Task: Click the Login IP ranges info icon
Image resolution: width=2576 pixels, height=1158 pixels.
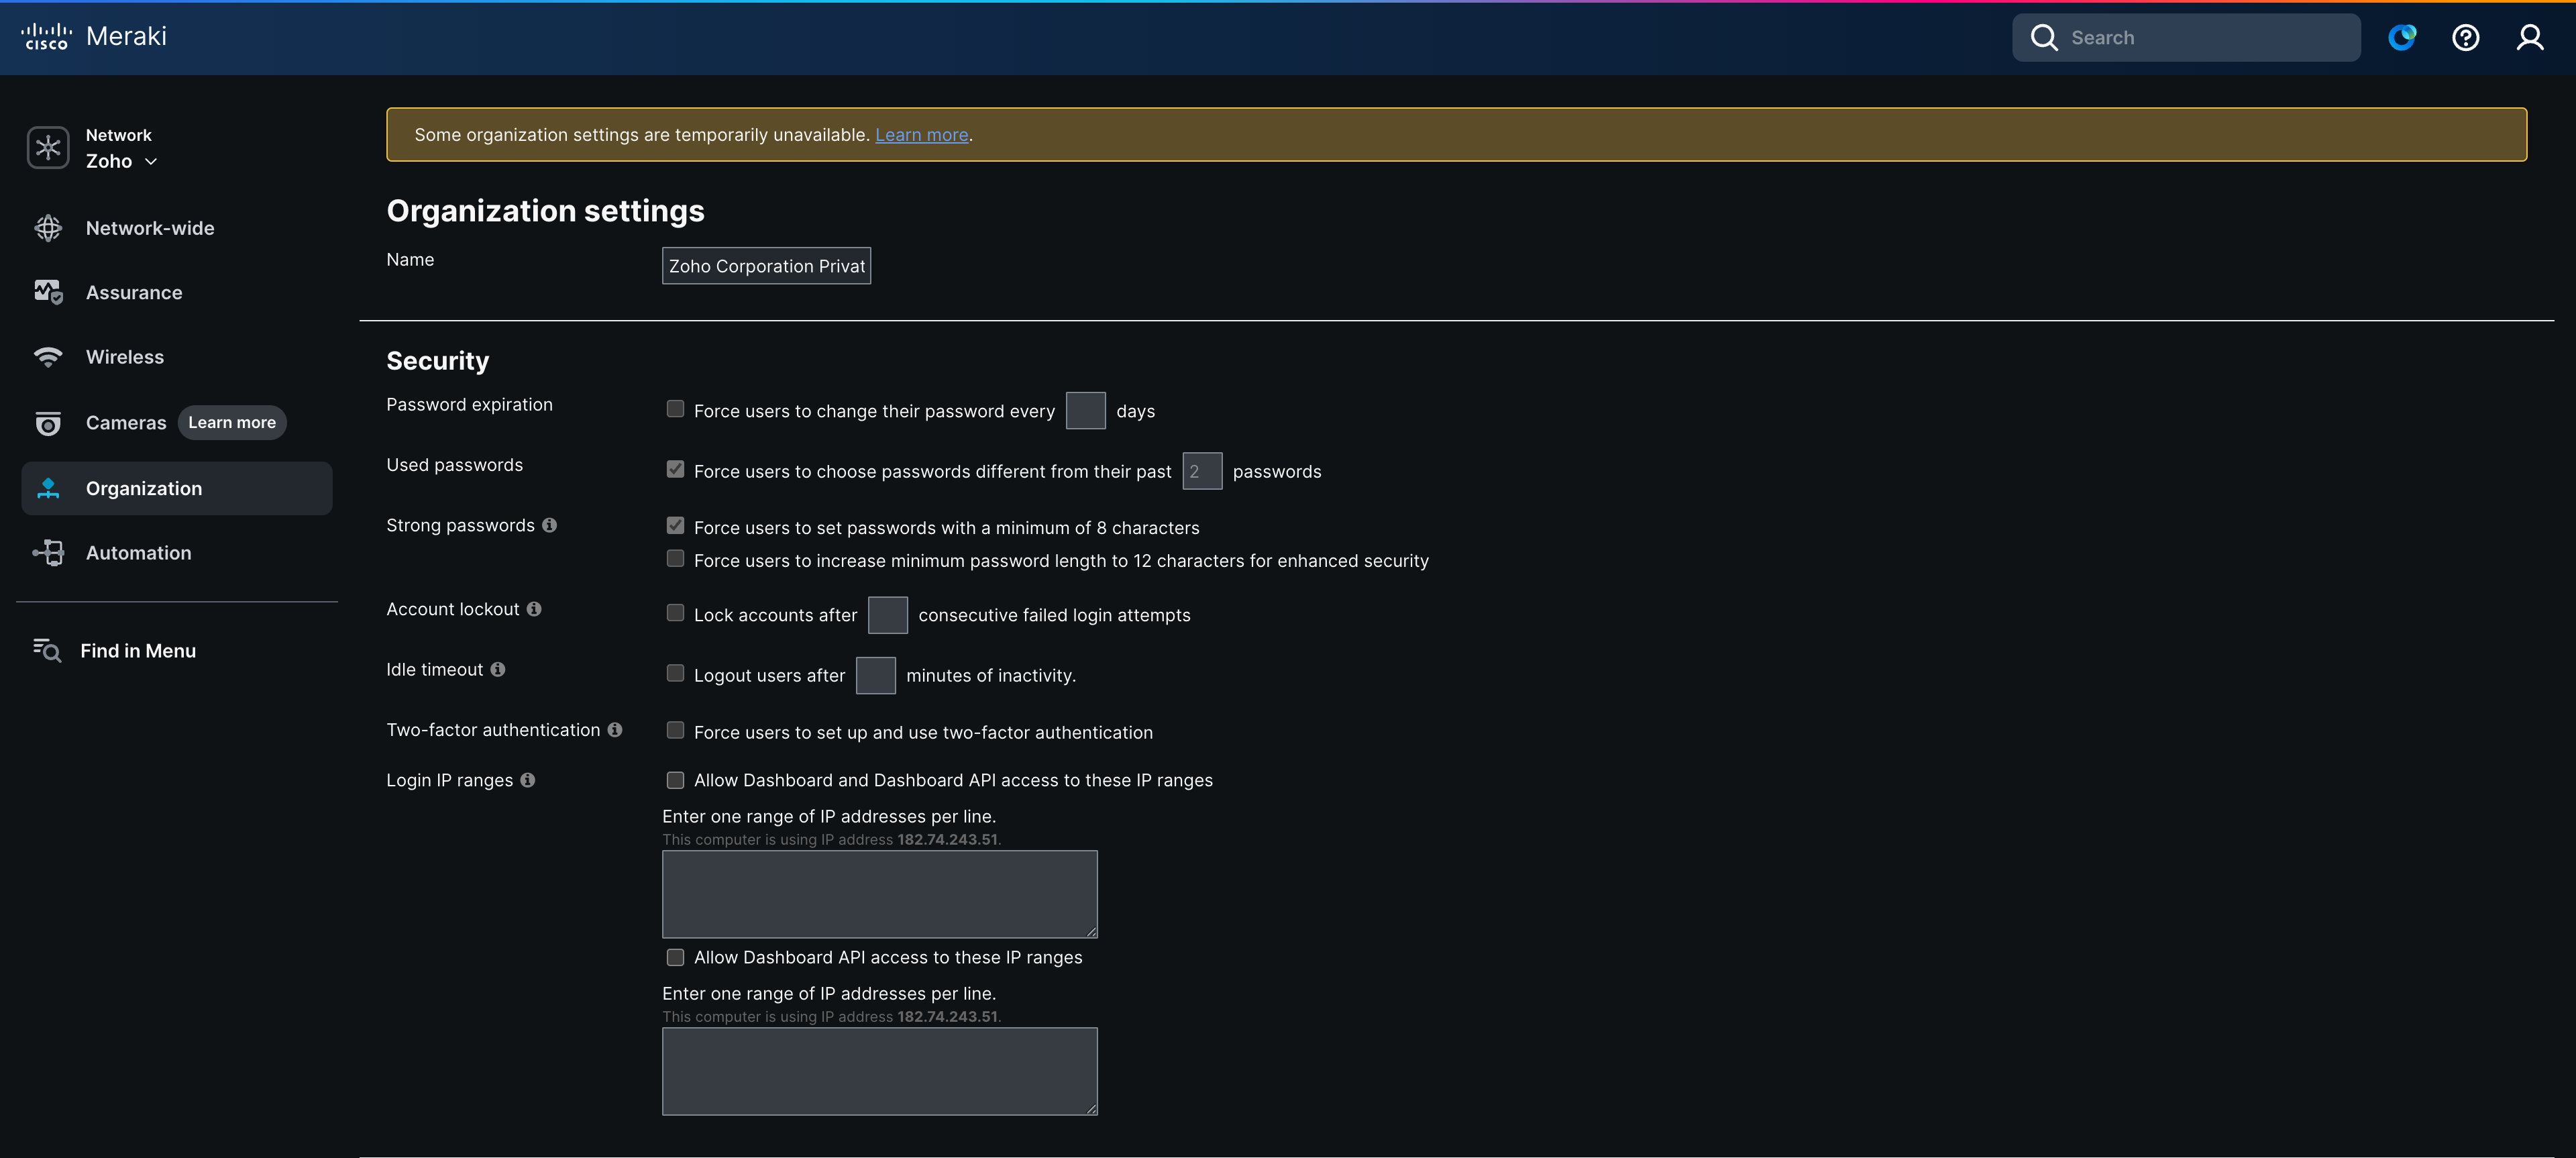Action: pyautogui.click(x=528, y=780)
